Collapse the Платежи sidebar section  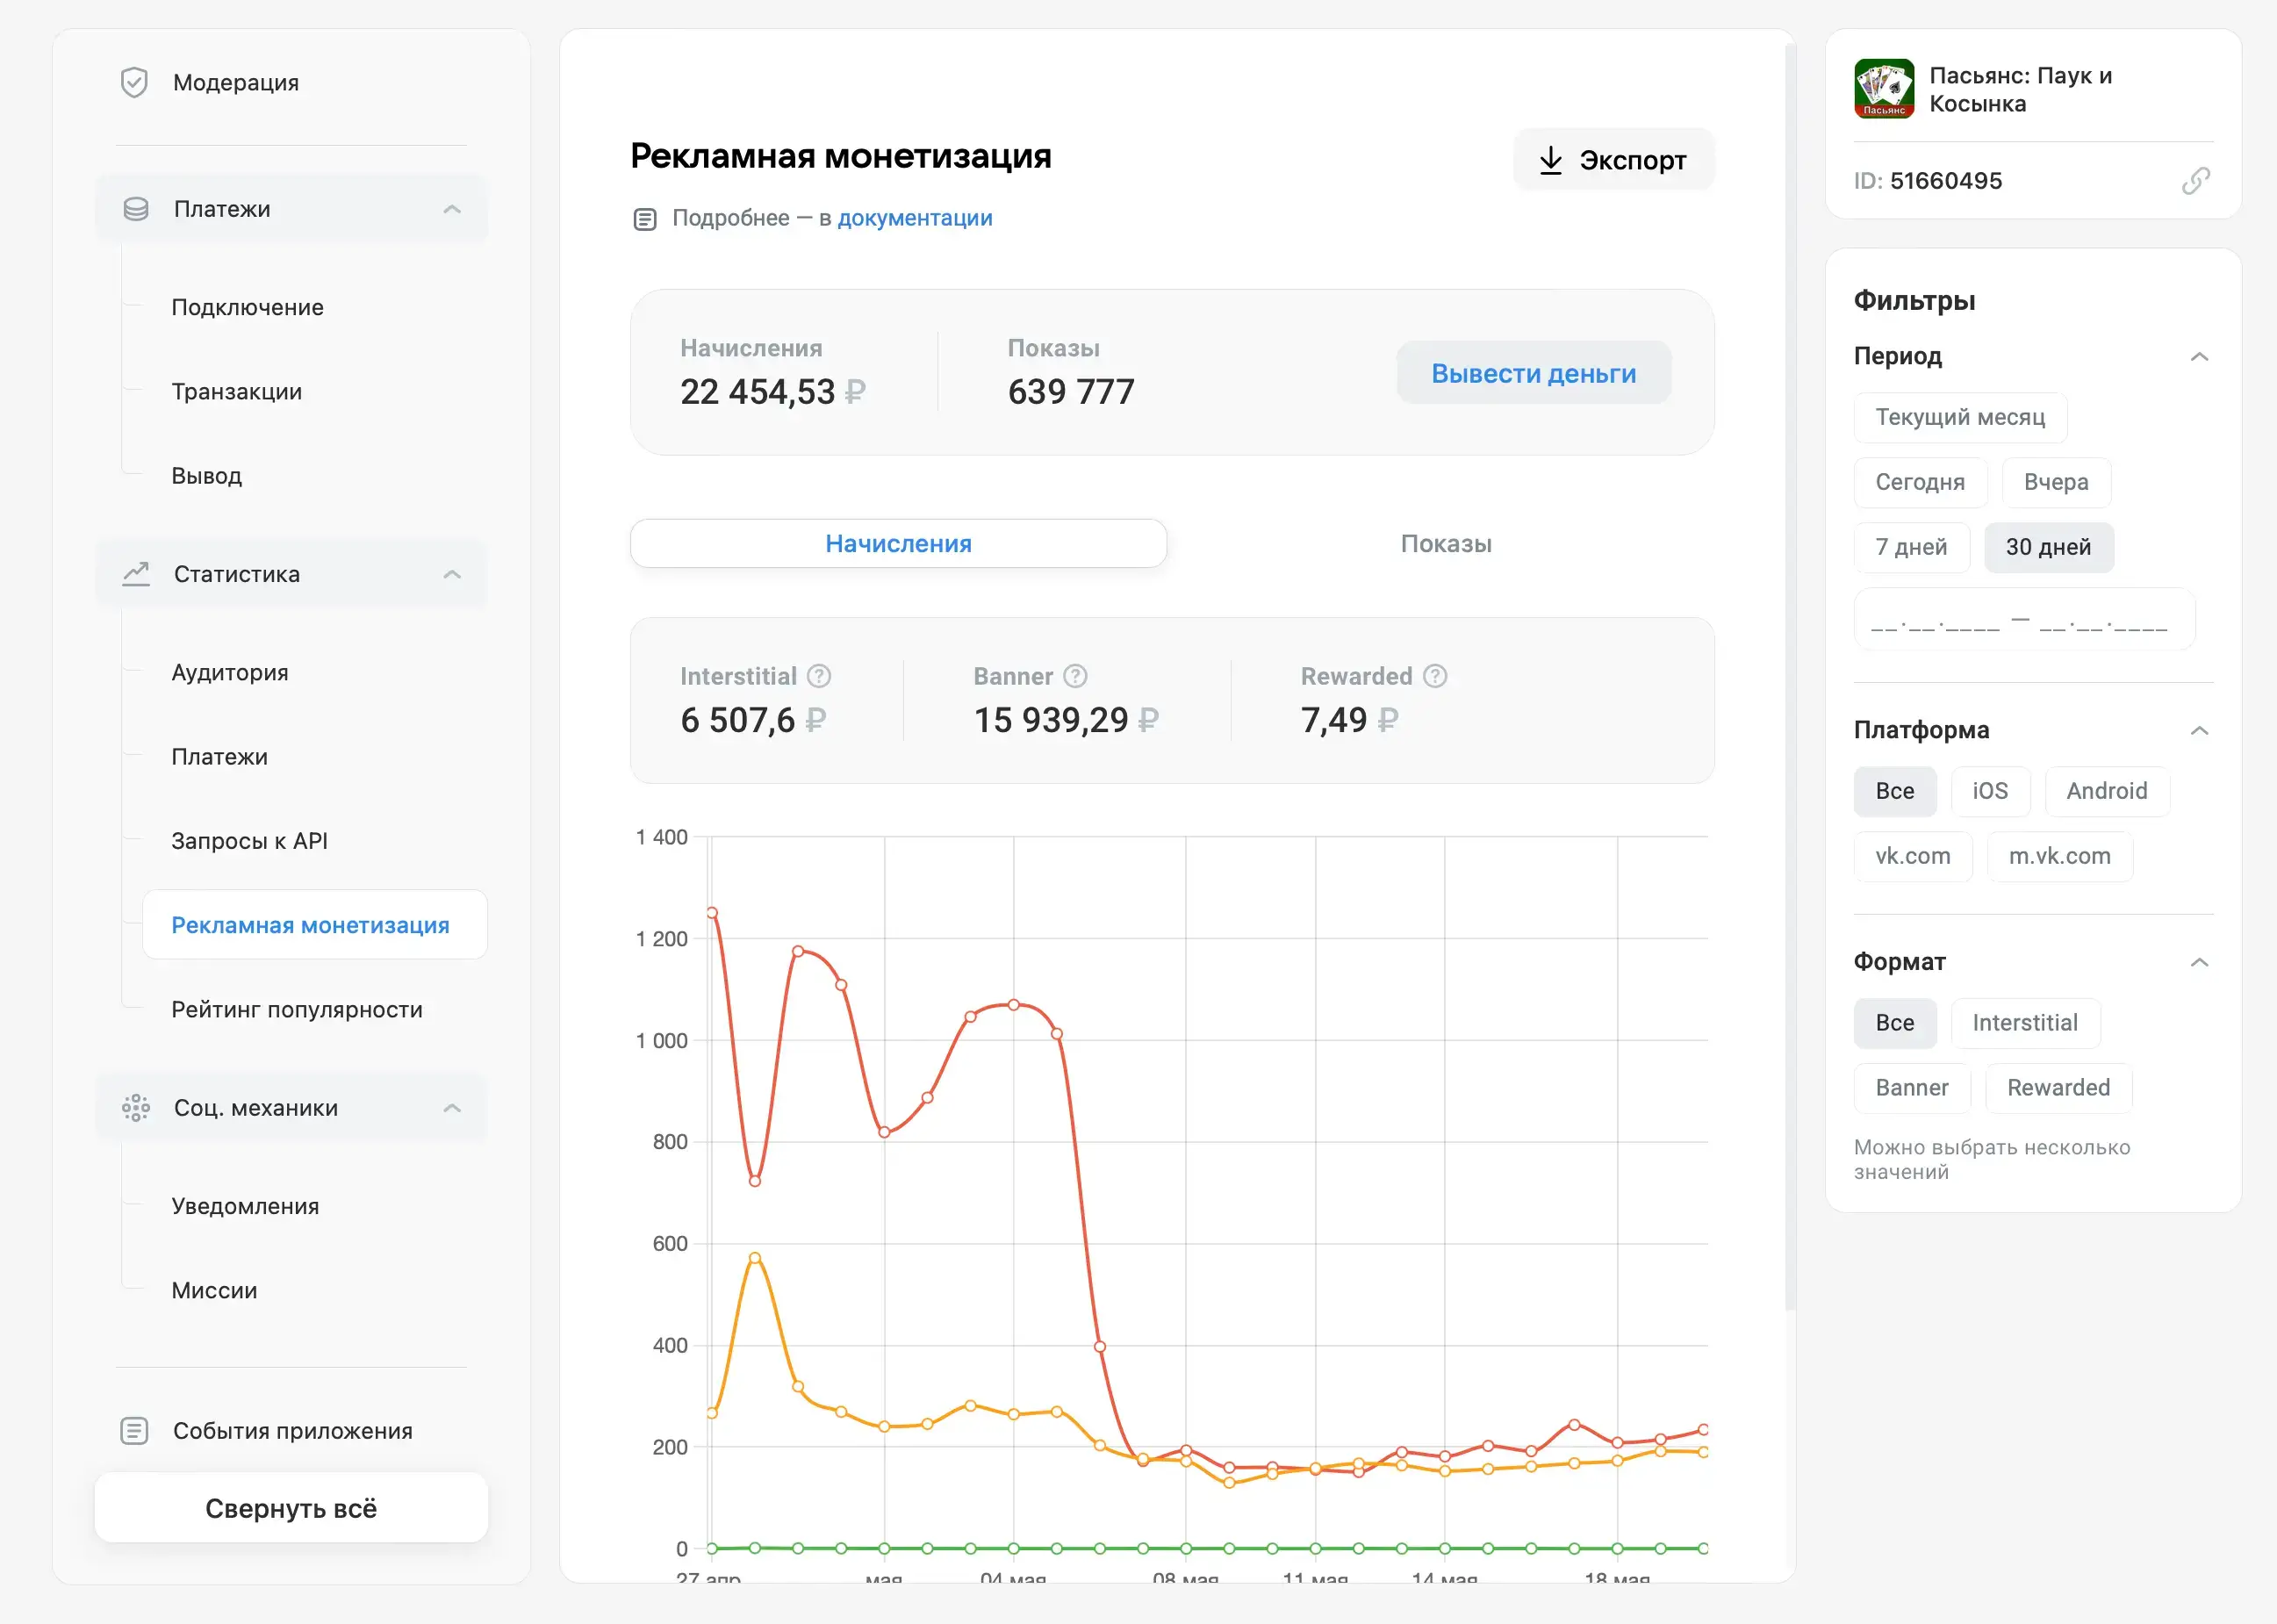pyautogui.click(x=452, y=209)
